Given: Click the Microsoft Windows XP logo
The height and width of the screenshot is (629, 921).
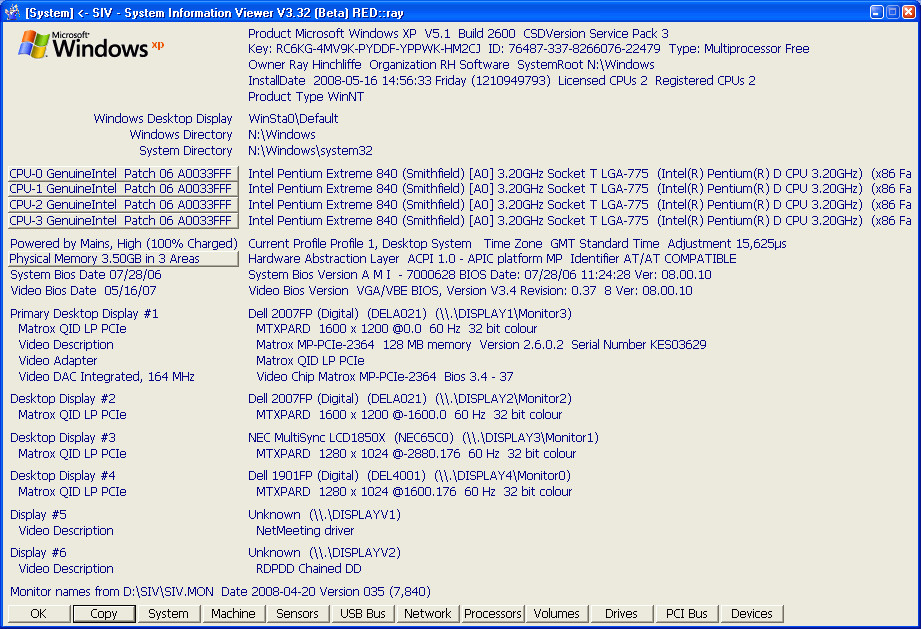Looking at the screenshot, I should (x=91, y=45).
